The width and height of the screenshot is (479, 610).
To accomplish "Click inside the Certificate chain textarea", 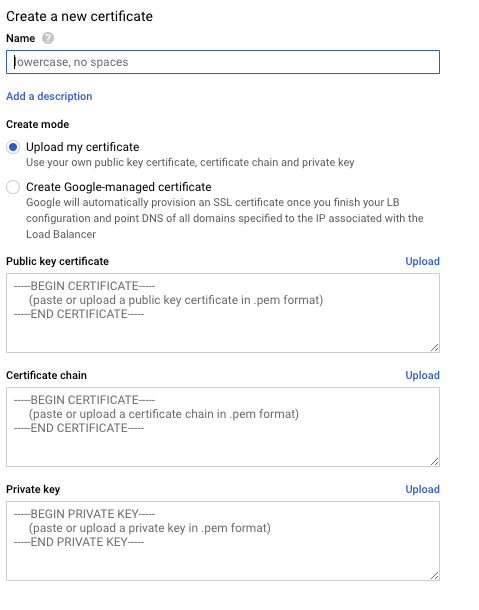I will coord(223,427).
